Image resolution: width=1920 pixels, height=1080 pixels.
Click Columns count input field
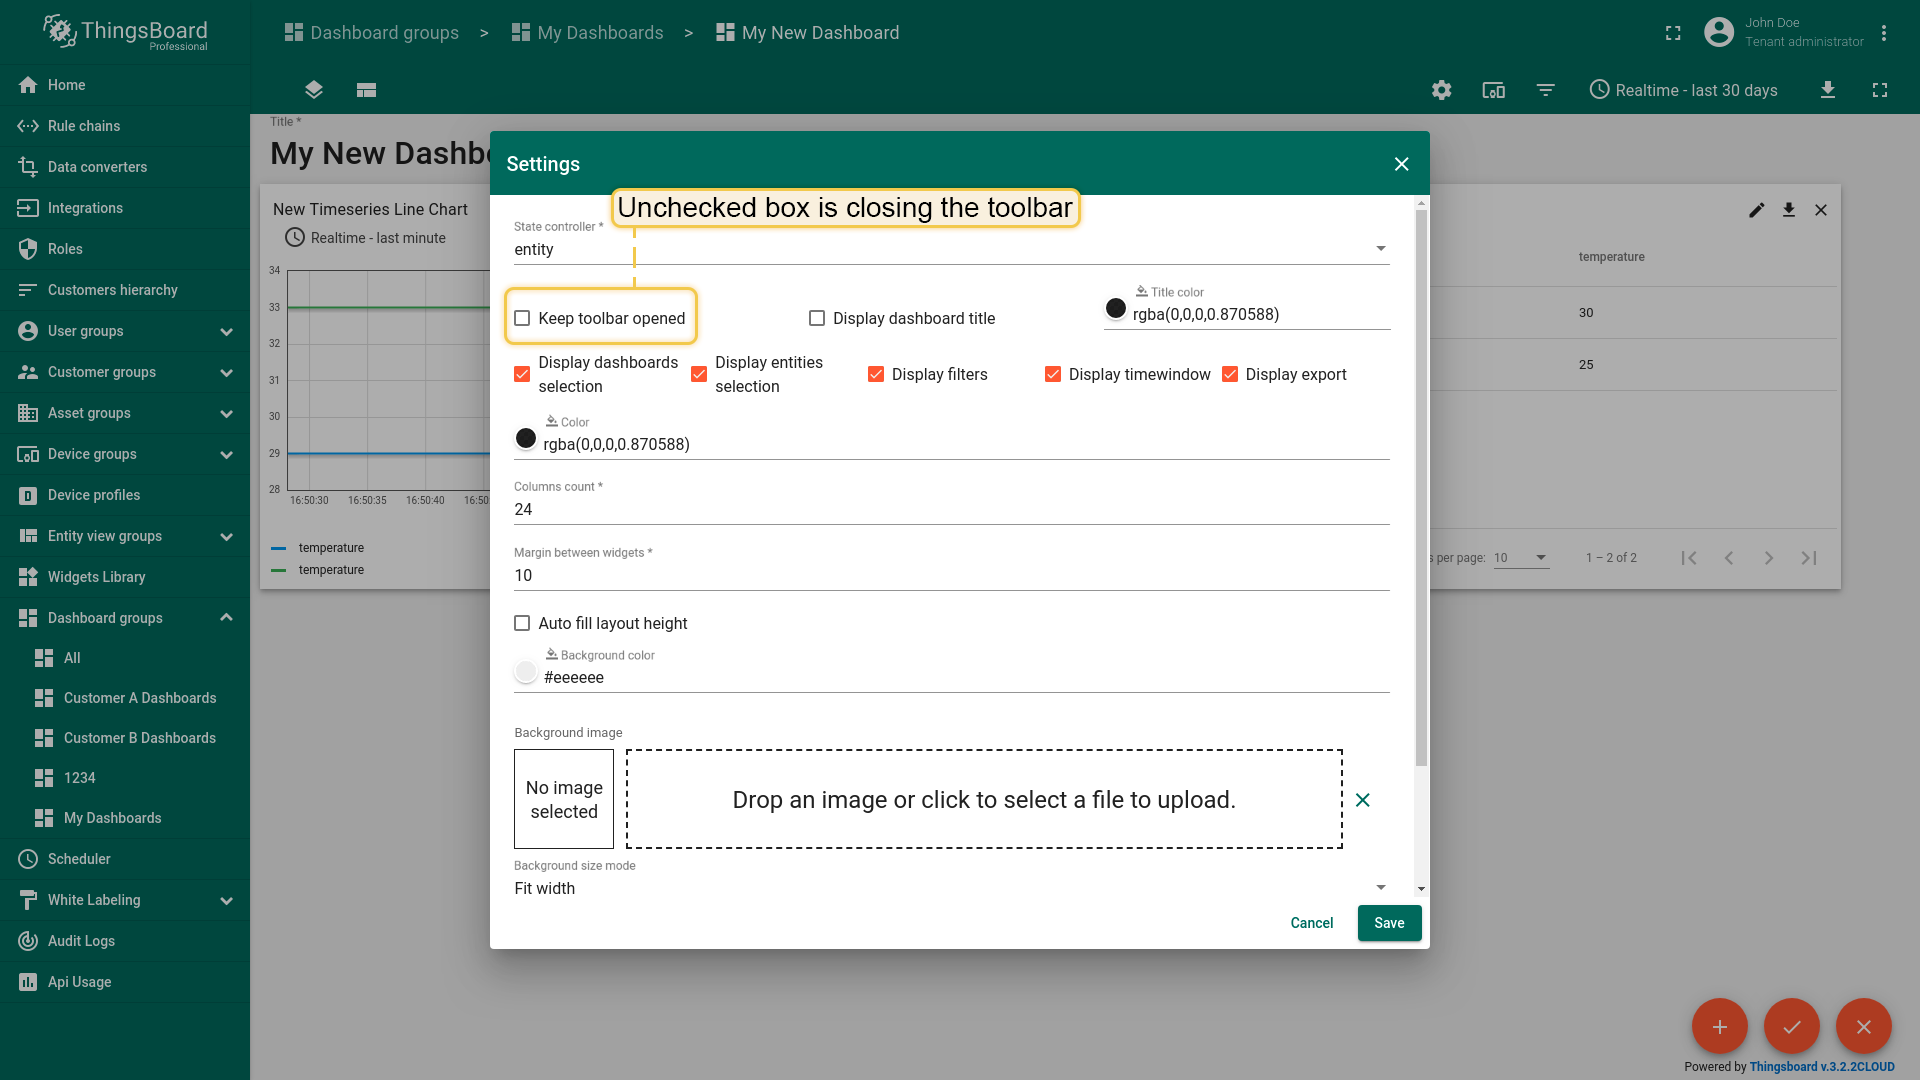coord(951,509)
